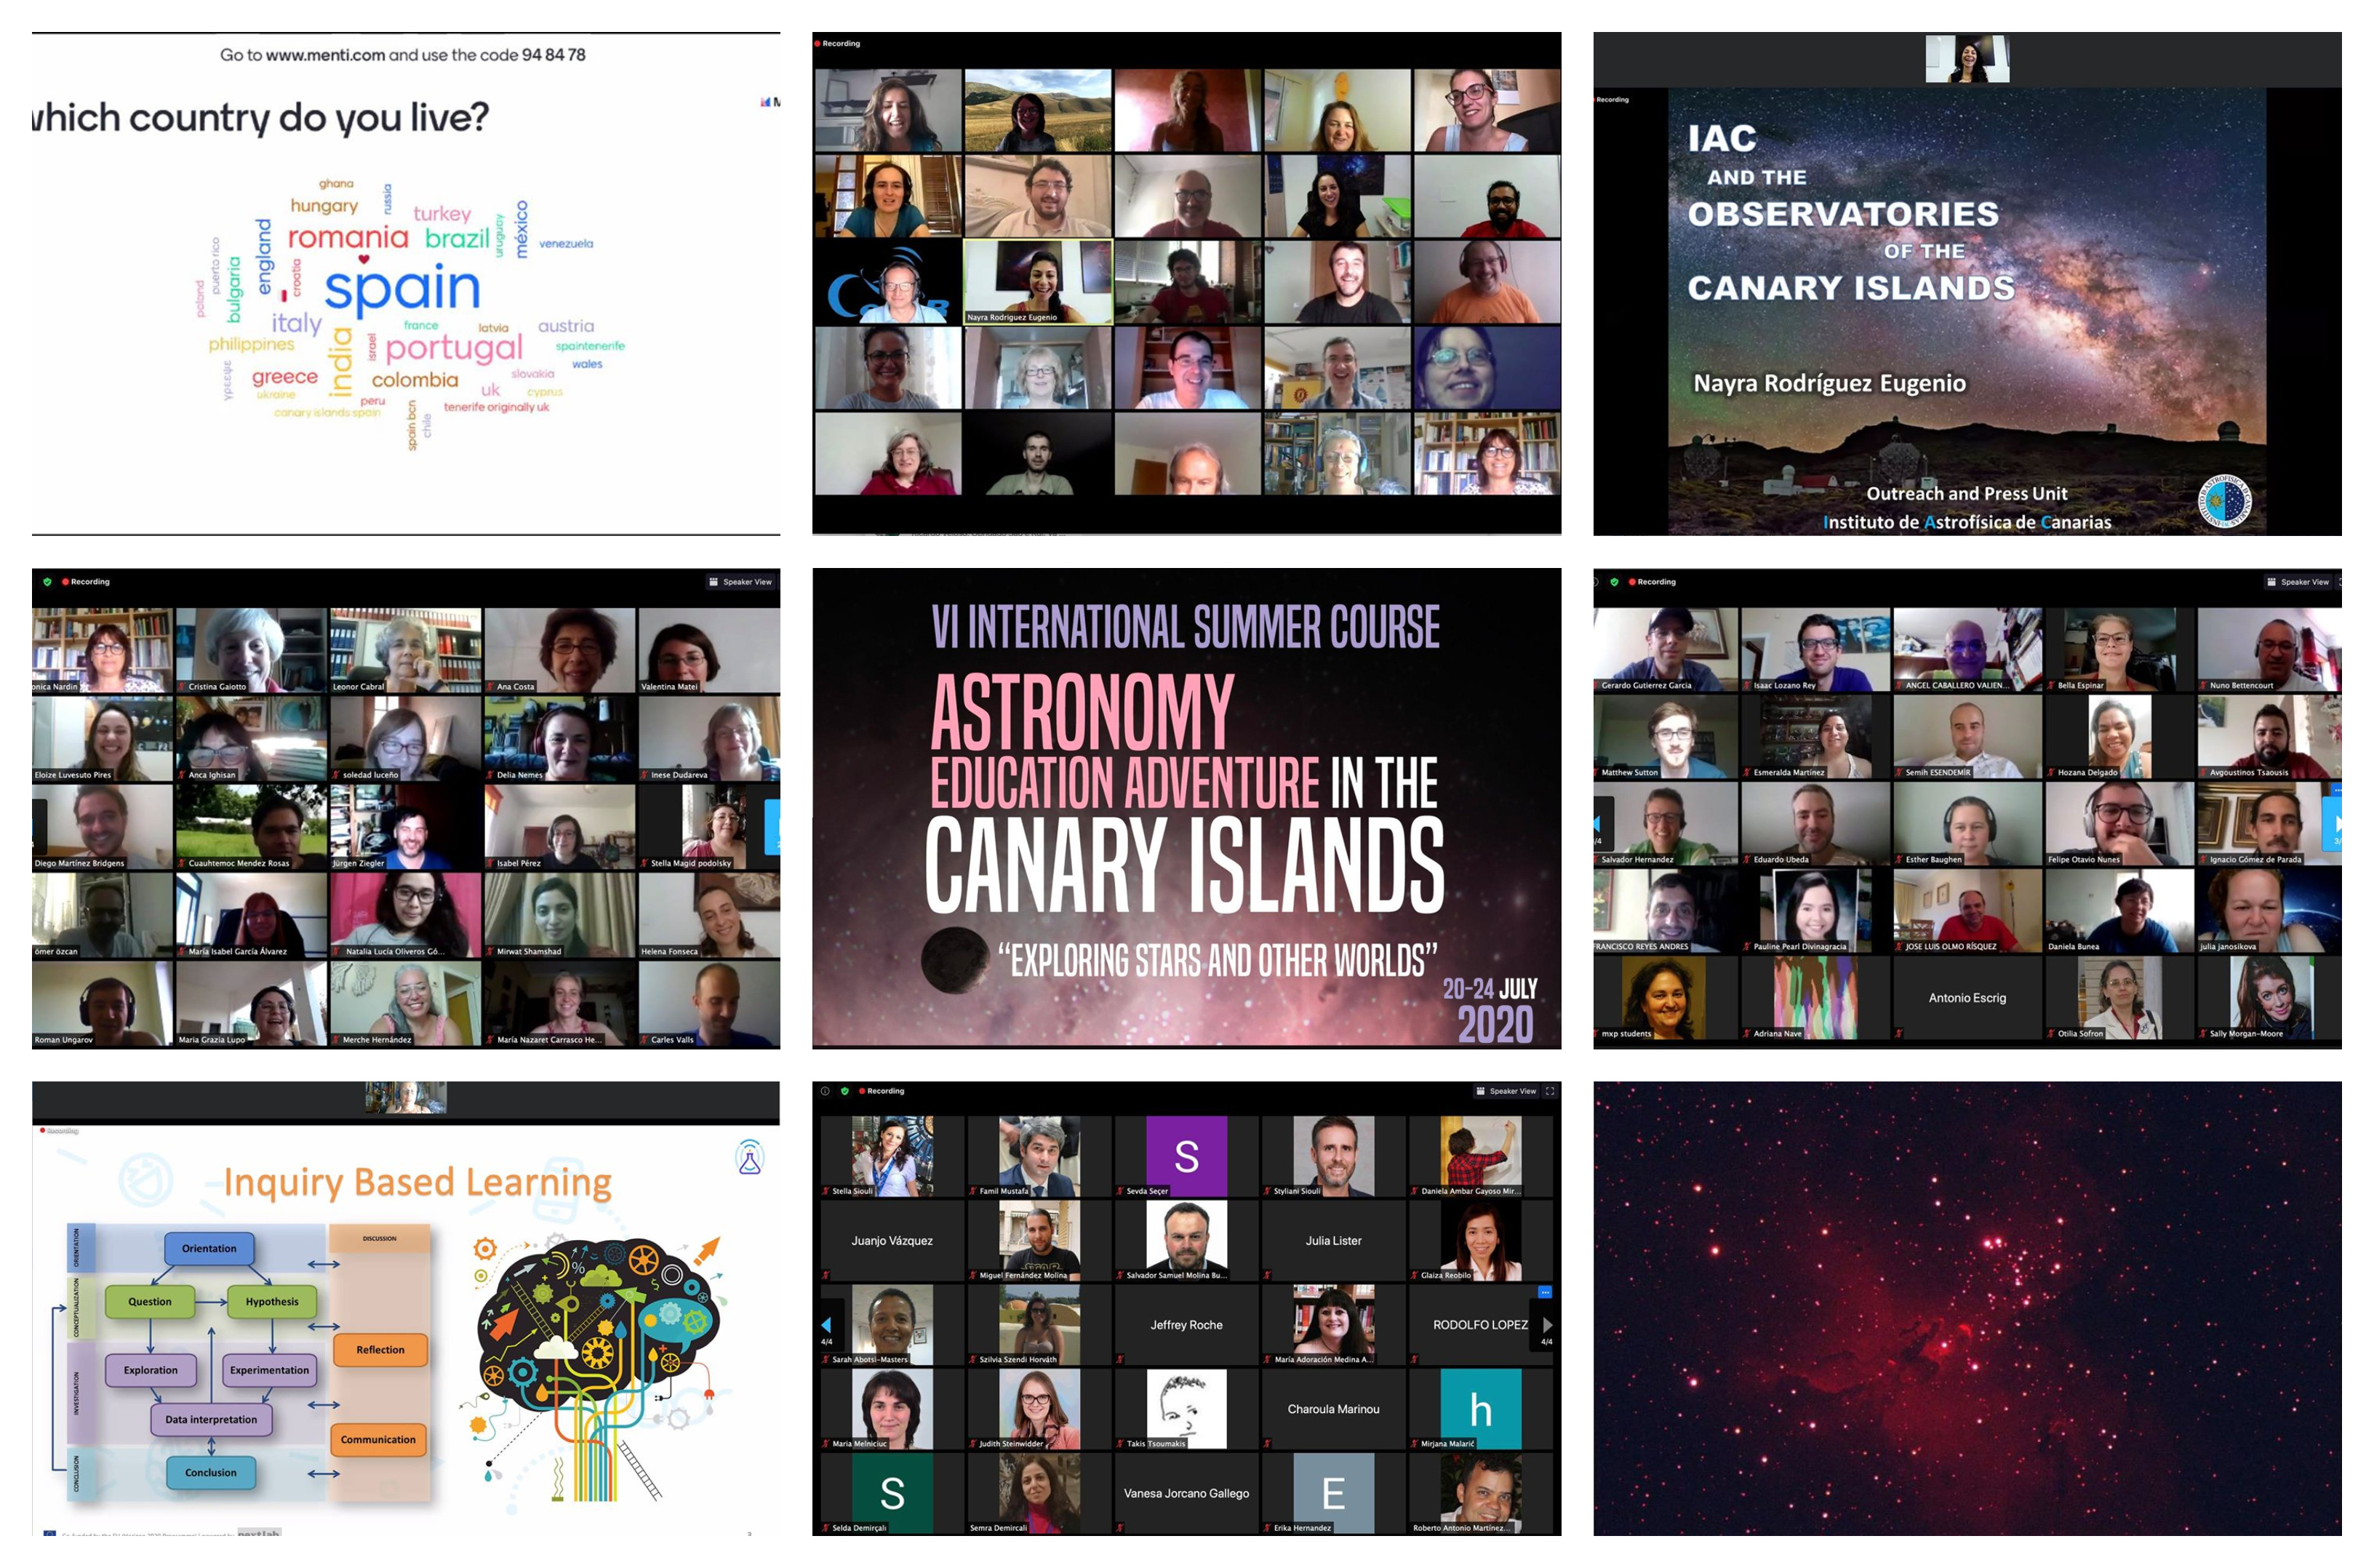Click the muted mic icon on Julia Lister's tile
Viewport: 2374px width, 1568px height.
1268,1276
